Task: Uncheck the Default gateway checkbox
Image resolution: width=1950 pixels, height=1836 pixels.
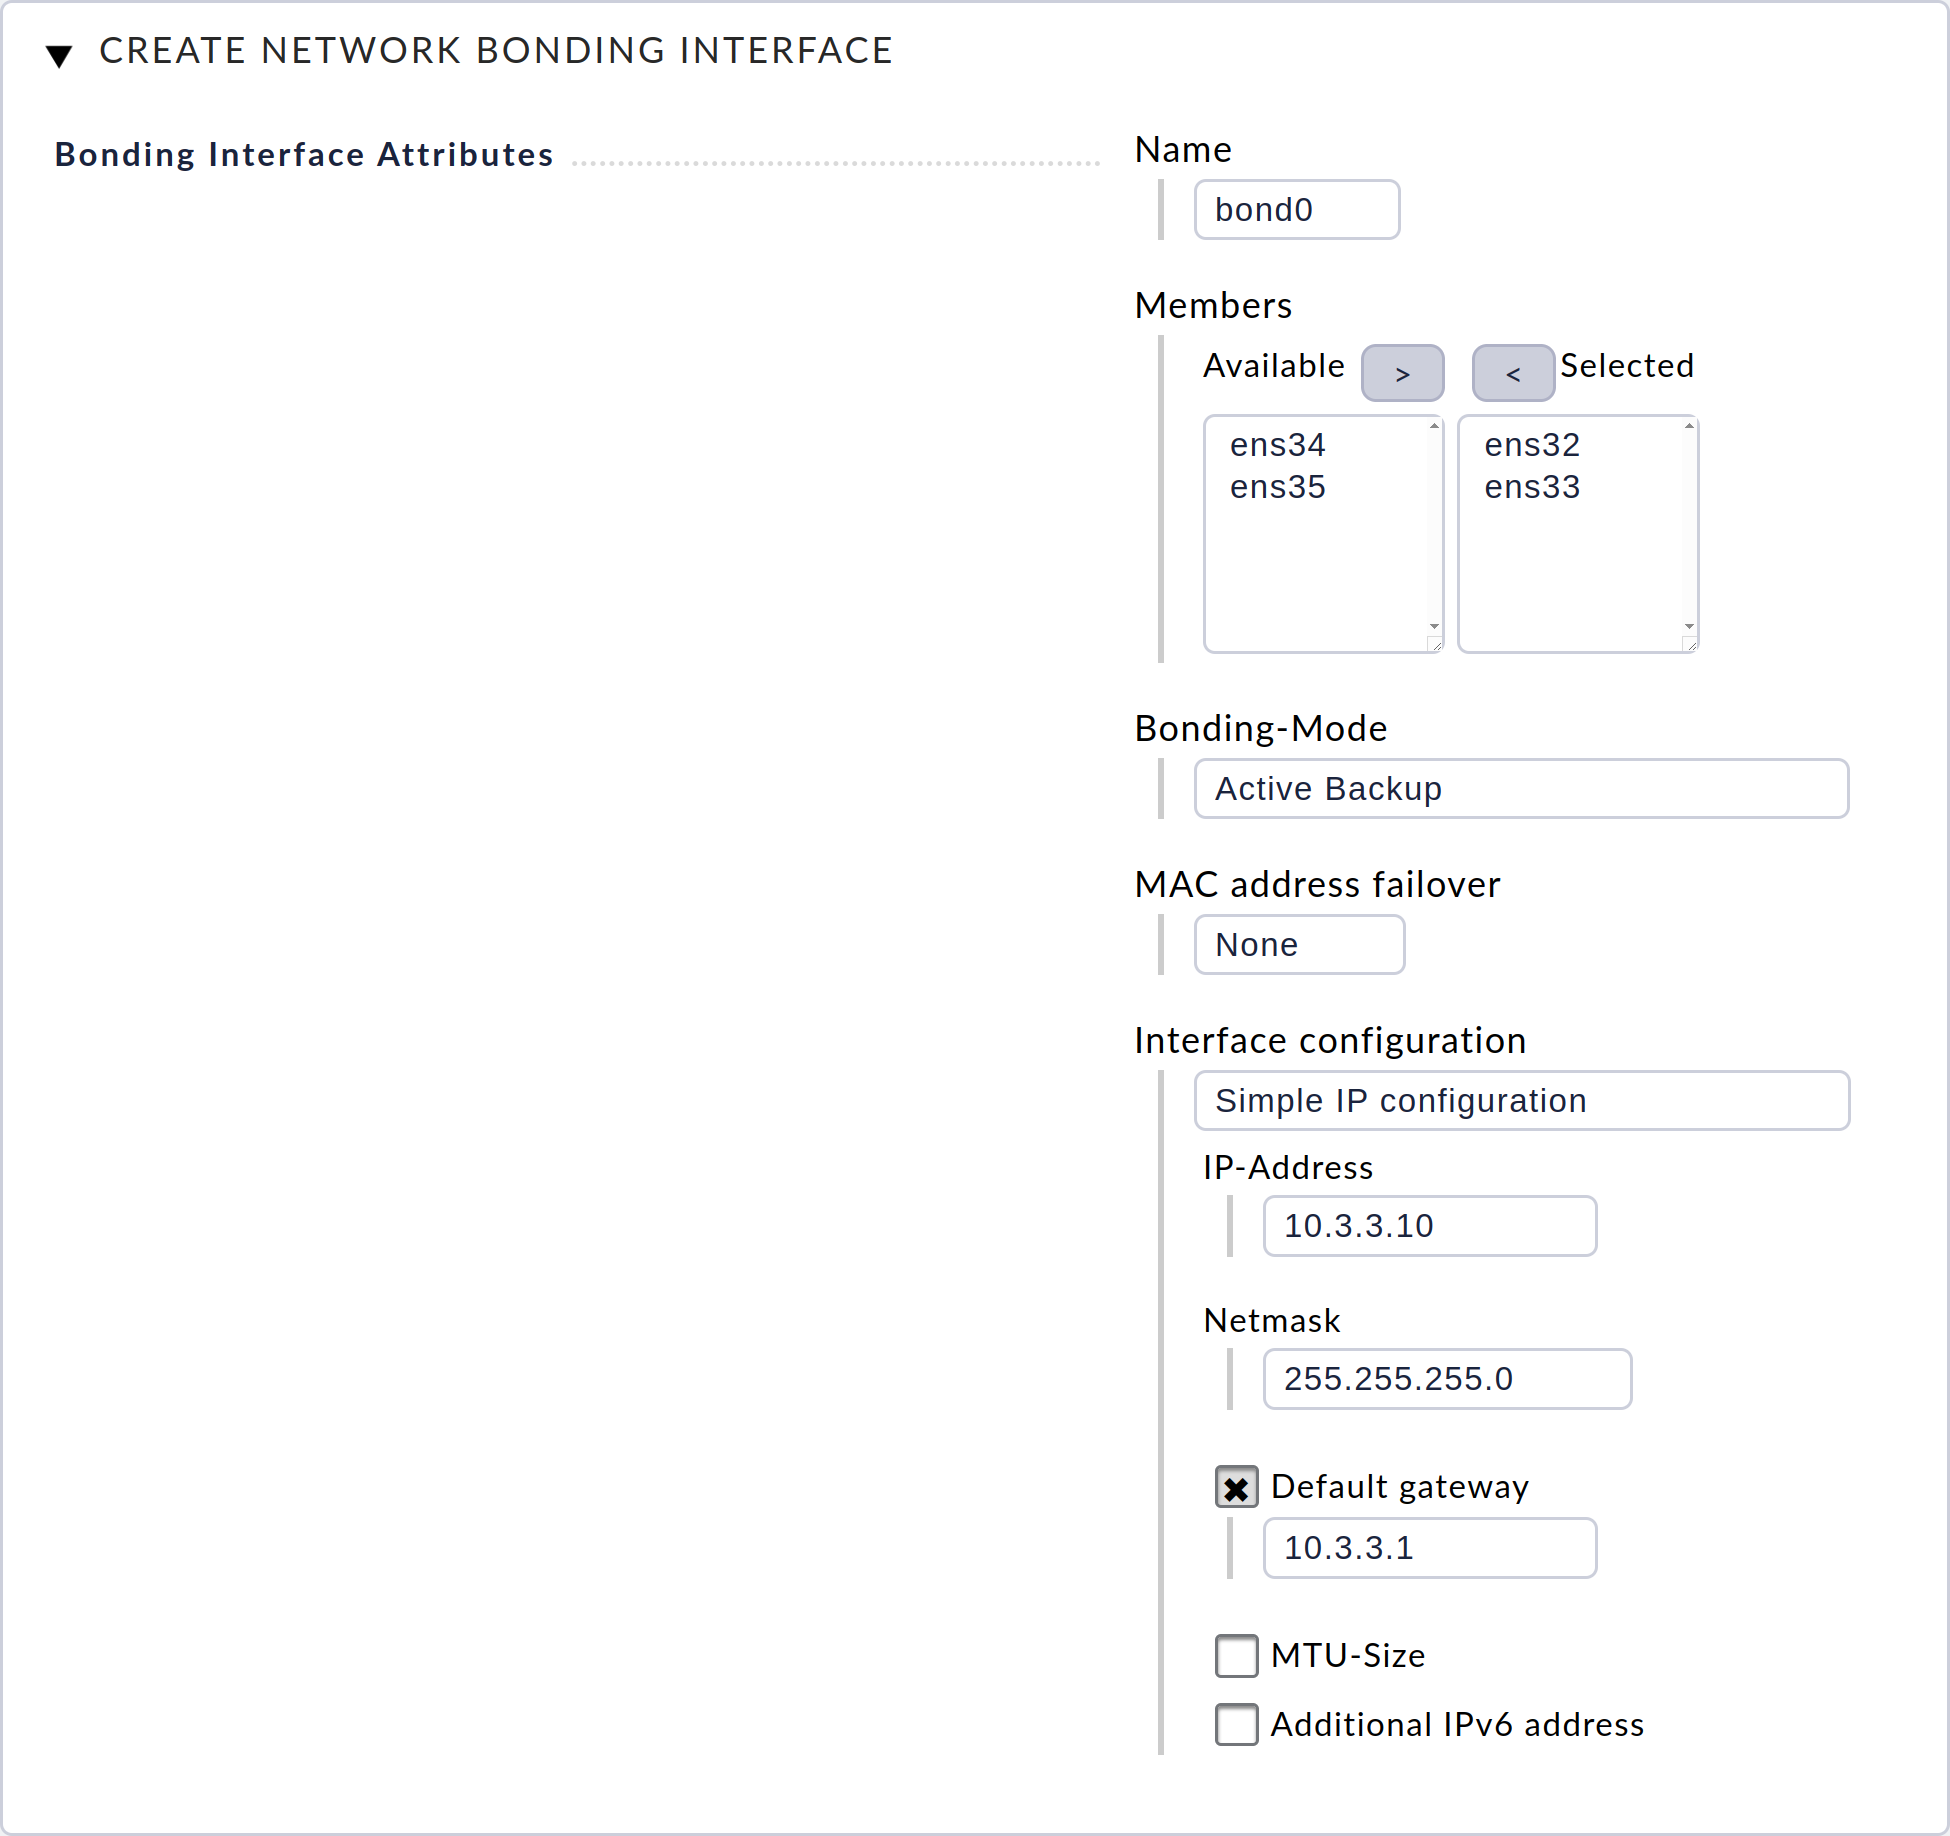Action: pyautogui.click(x=1236, y=1487)
